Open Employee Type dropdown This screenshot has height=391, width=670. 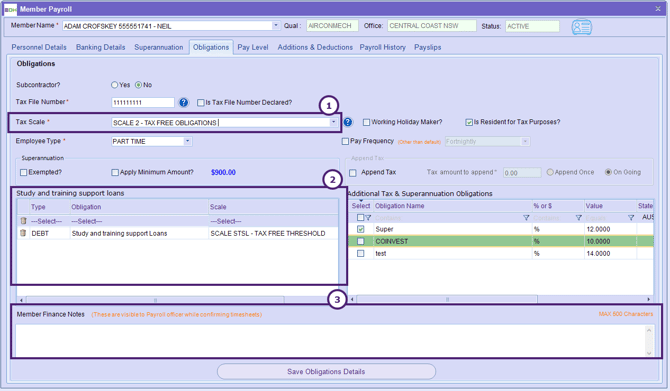point(187,141)
